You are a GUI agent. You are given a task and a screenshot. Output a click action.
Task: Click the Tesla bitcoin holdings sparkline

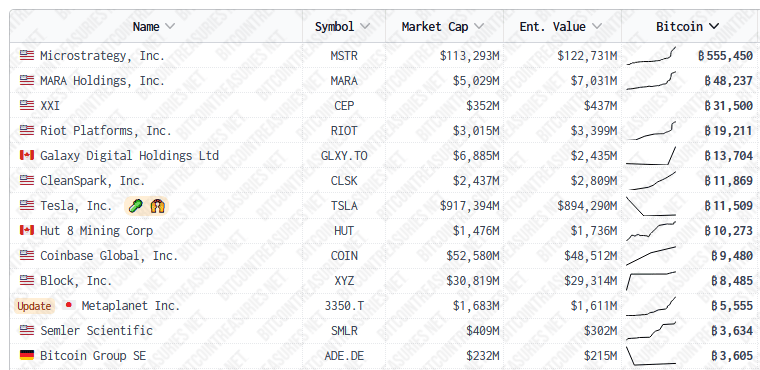(x=650, y=206)
